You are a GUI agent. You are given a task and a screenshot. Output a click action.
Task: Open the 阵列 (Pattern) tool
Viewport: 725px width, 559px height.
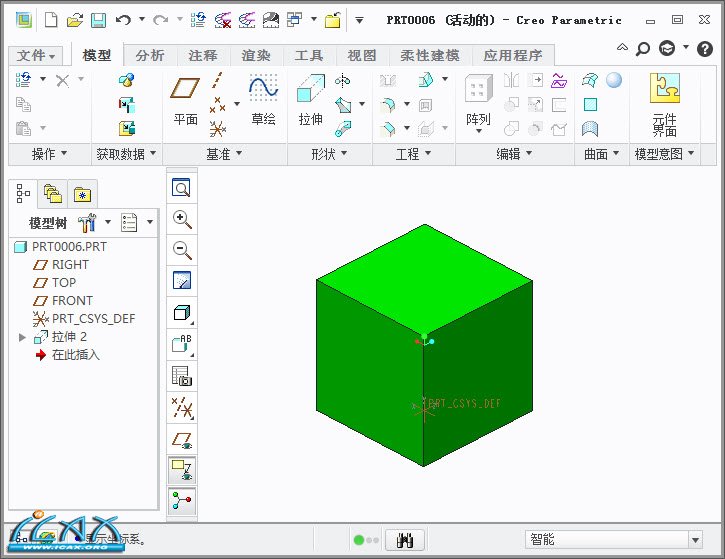click(x=478, y=100)
